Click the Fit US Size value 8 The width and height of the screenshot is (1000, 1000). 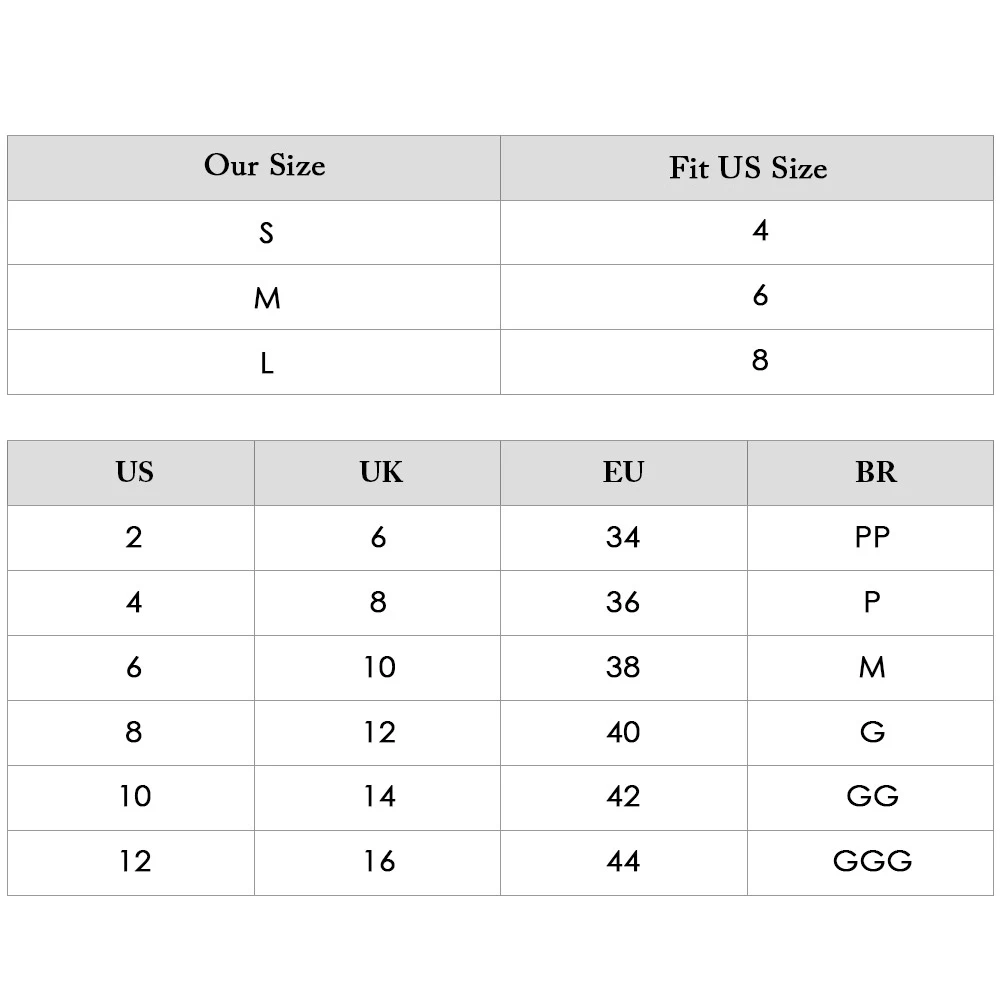click(760, 360)
